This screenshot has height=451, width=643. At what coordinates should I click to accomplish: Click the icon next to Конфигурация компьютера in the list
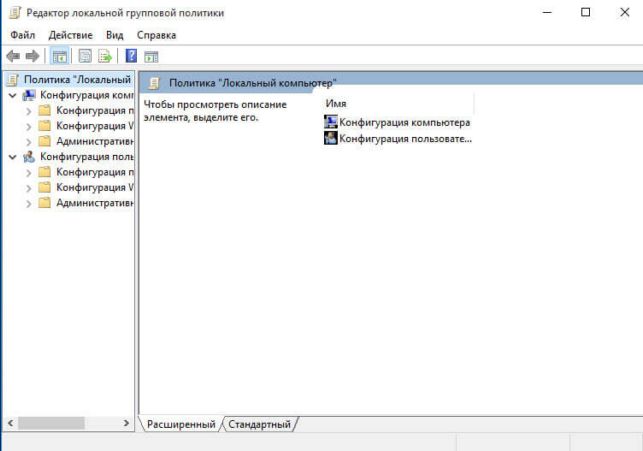tap(331, 122)
